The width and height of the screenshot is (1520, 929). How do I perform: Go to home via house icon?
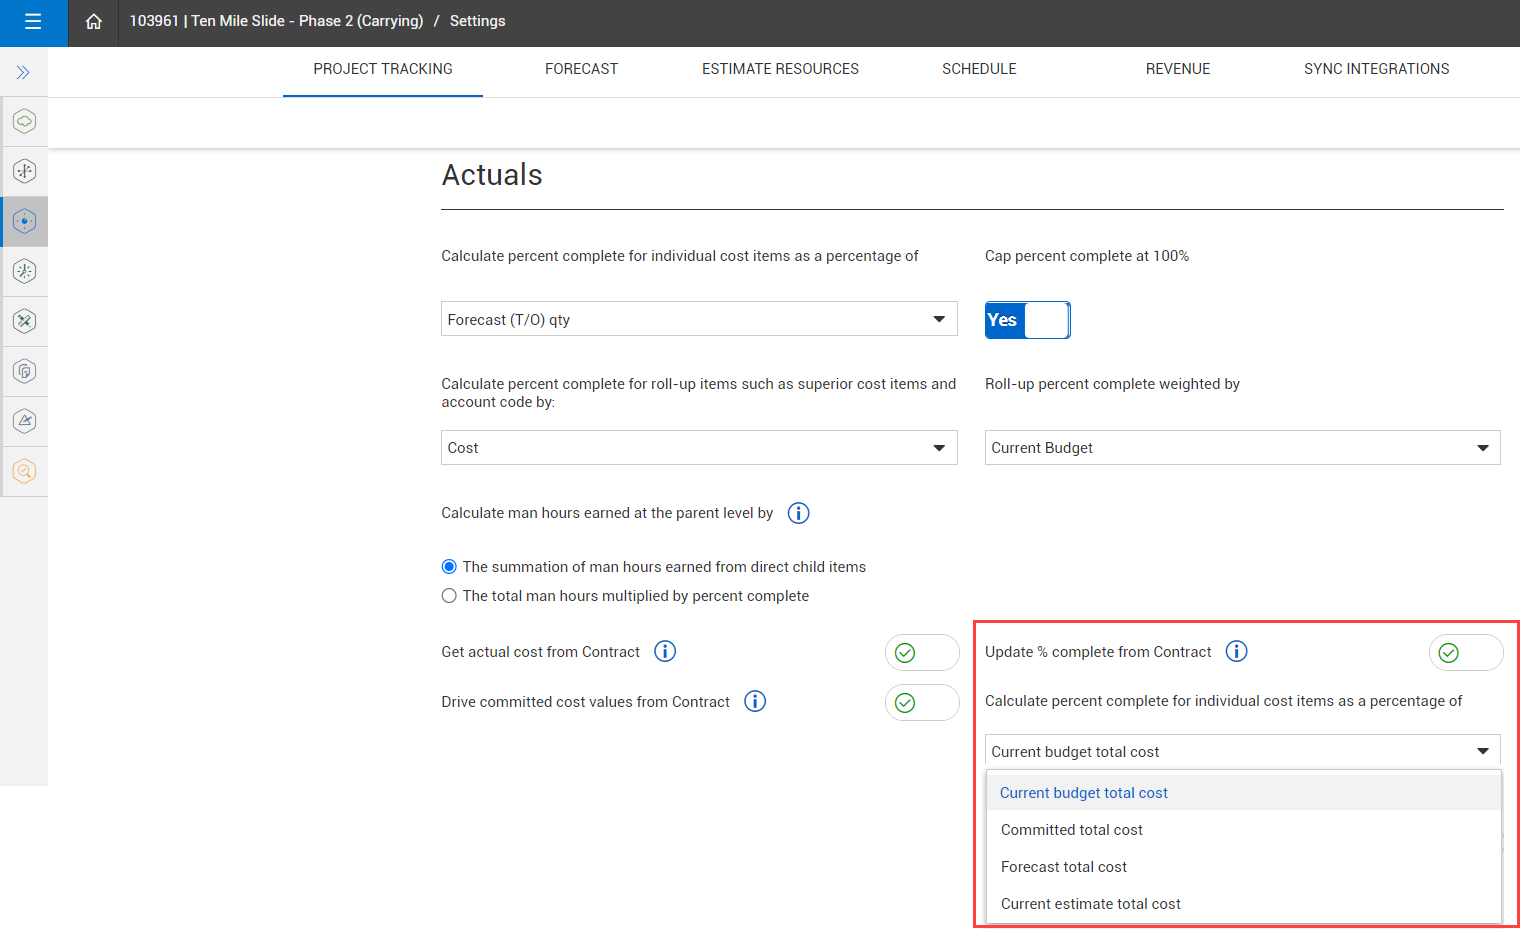(93, 21)
